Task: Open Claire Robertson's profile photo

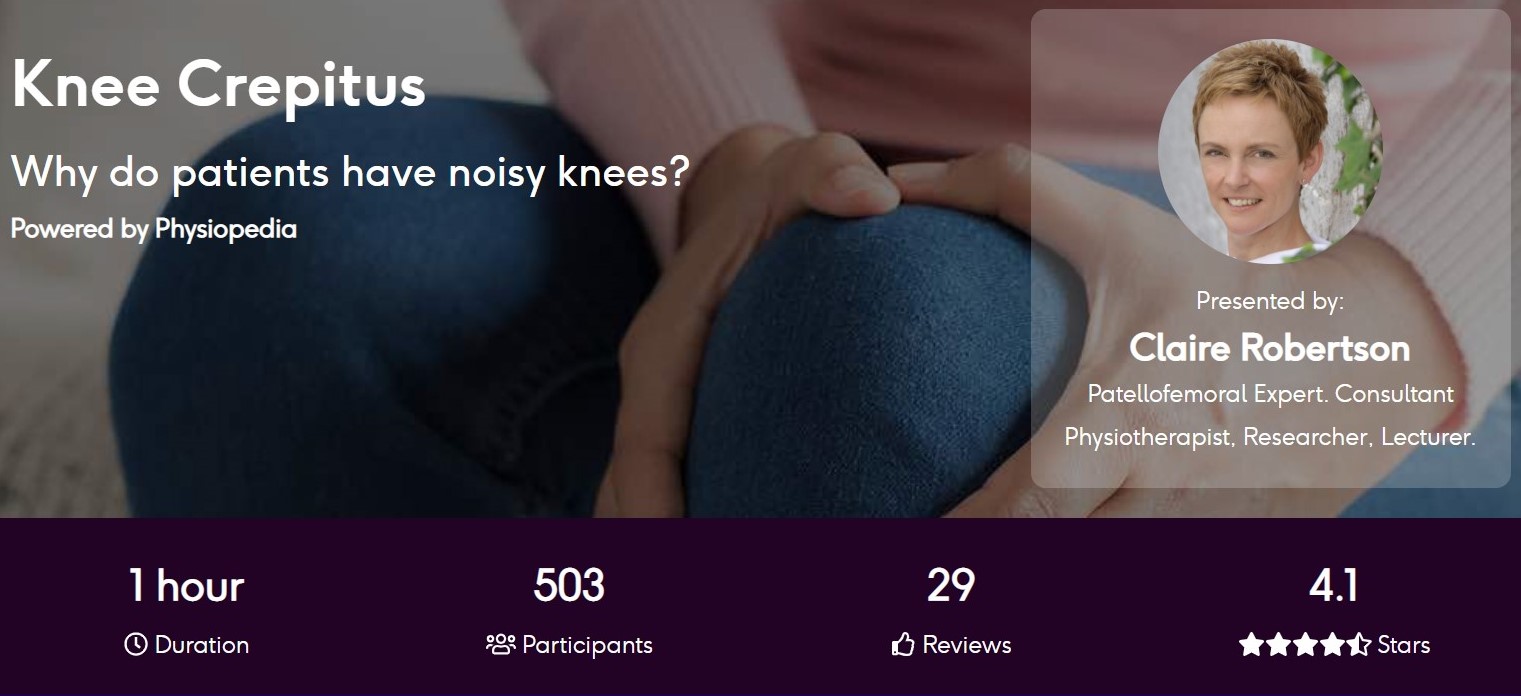Action: tap(1270, 151)
